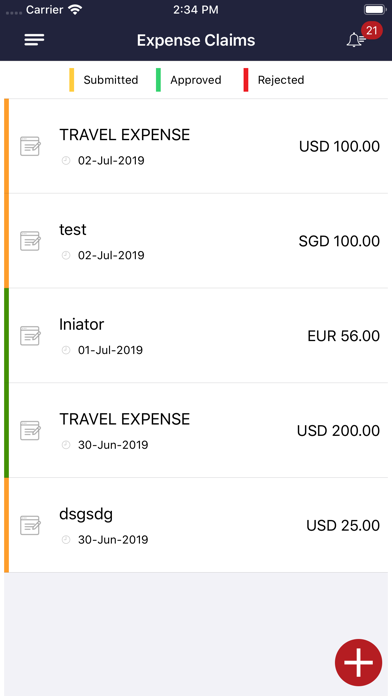Tap the red plus add-claim button
The height and width of the screenshot is (696, 392).
point(358,662)
